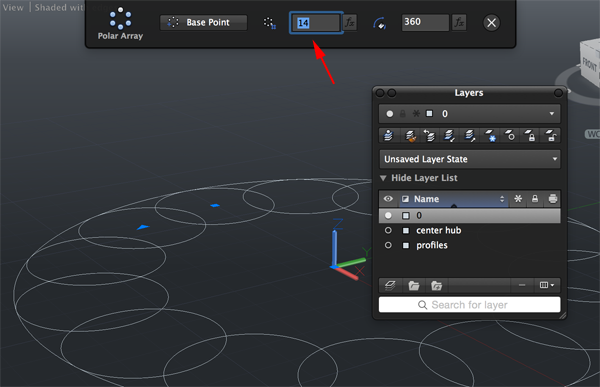Click the color column header icon

405,199
